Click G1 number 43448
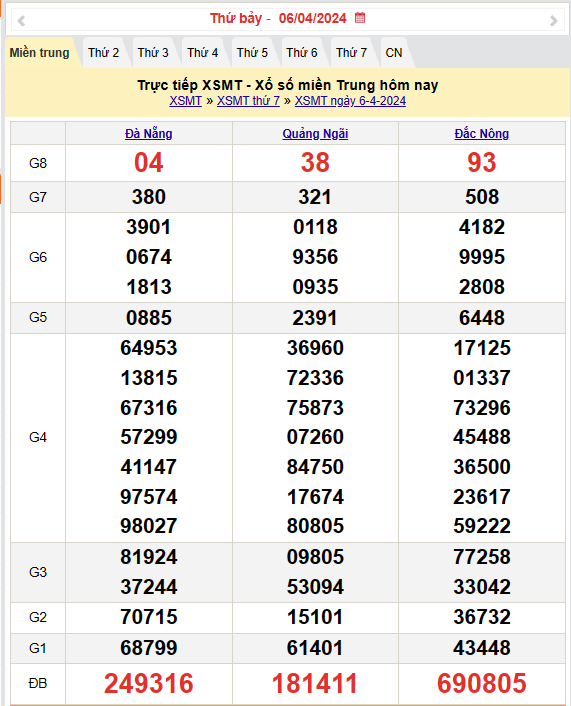 click(x=482, y=648)
